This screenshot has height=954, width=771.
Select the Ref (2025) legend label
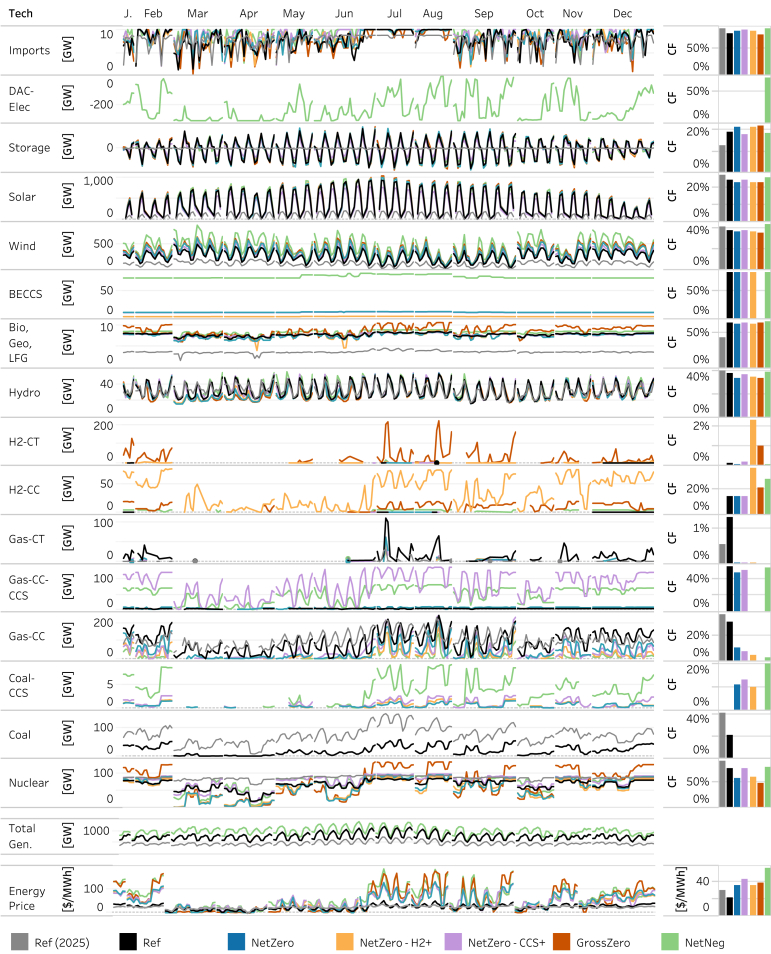[x=61, y=942]
